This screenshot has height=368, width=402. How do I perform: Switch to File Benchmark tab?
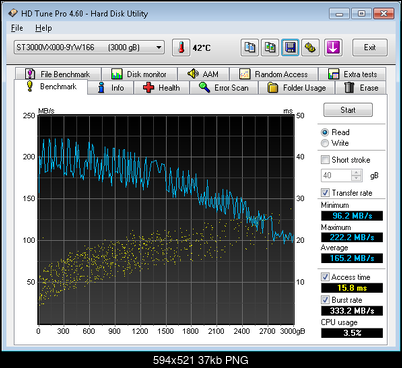[x=58, y=74]
